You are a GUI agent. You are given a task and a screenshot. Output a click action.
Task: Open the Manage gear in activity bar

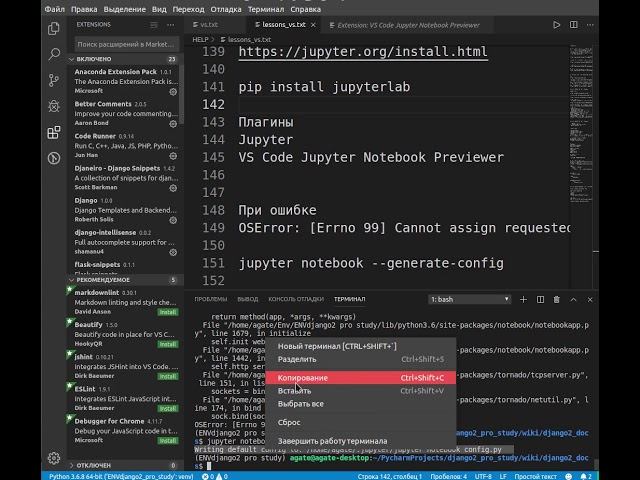[x=54, y=458]
